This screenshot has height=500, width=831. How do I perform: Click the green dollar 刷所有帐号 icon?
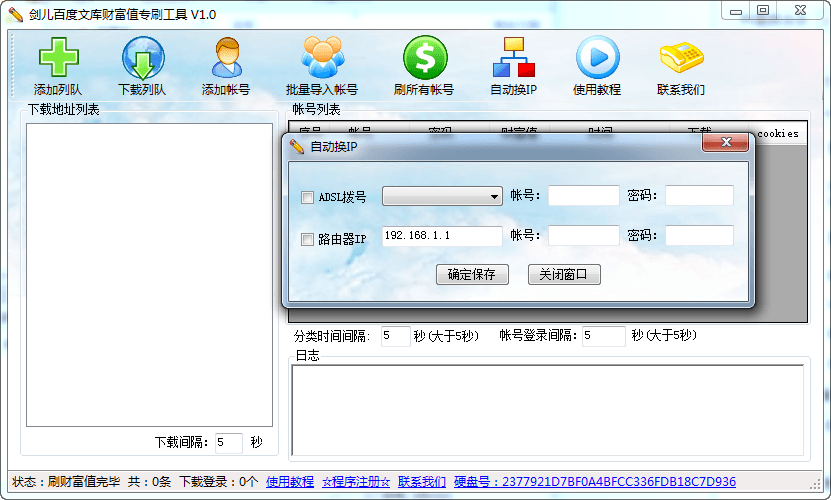pyautogui.click(x=425, y=57)
